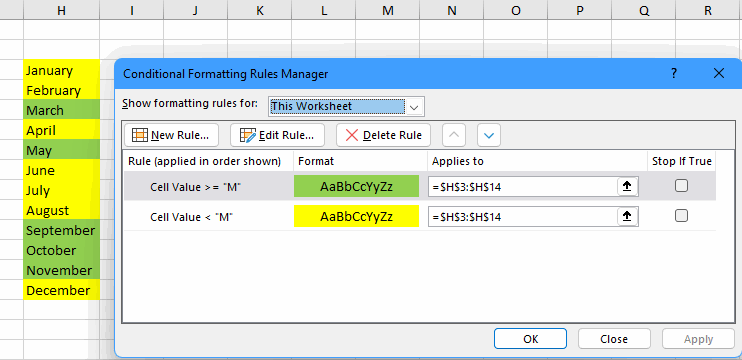This screenshot has height=360, width=742.
Task: Collapse range selector for the yellow rule
Action: coord(627,217)
